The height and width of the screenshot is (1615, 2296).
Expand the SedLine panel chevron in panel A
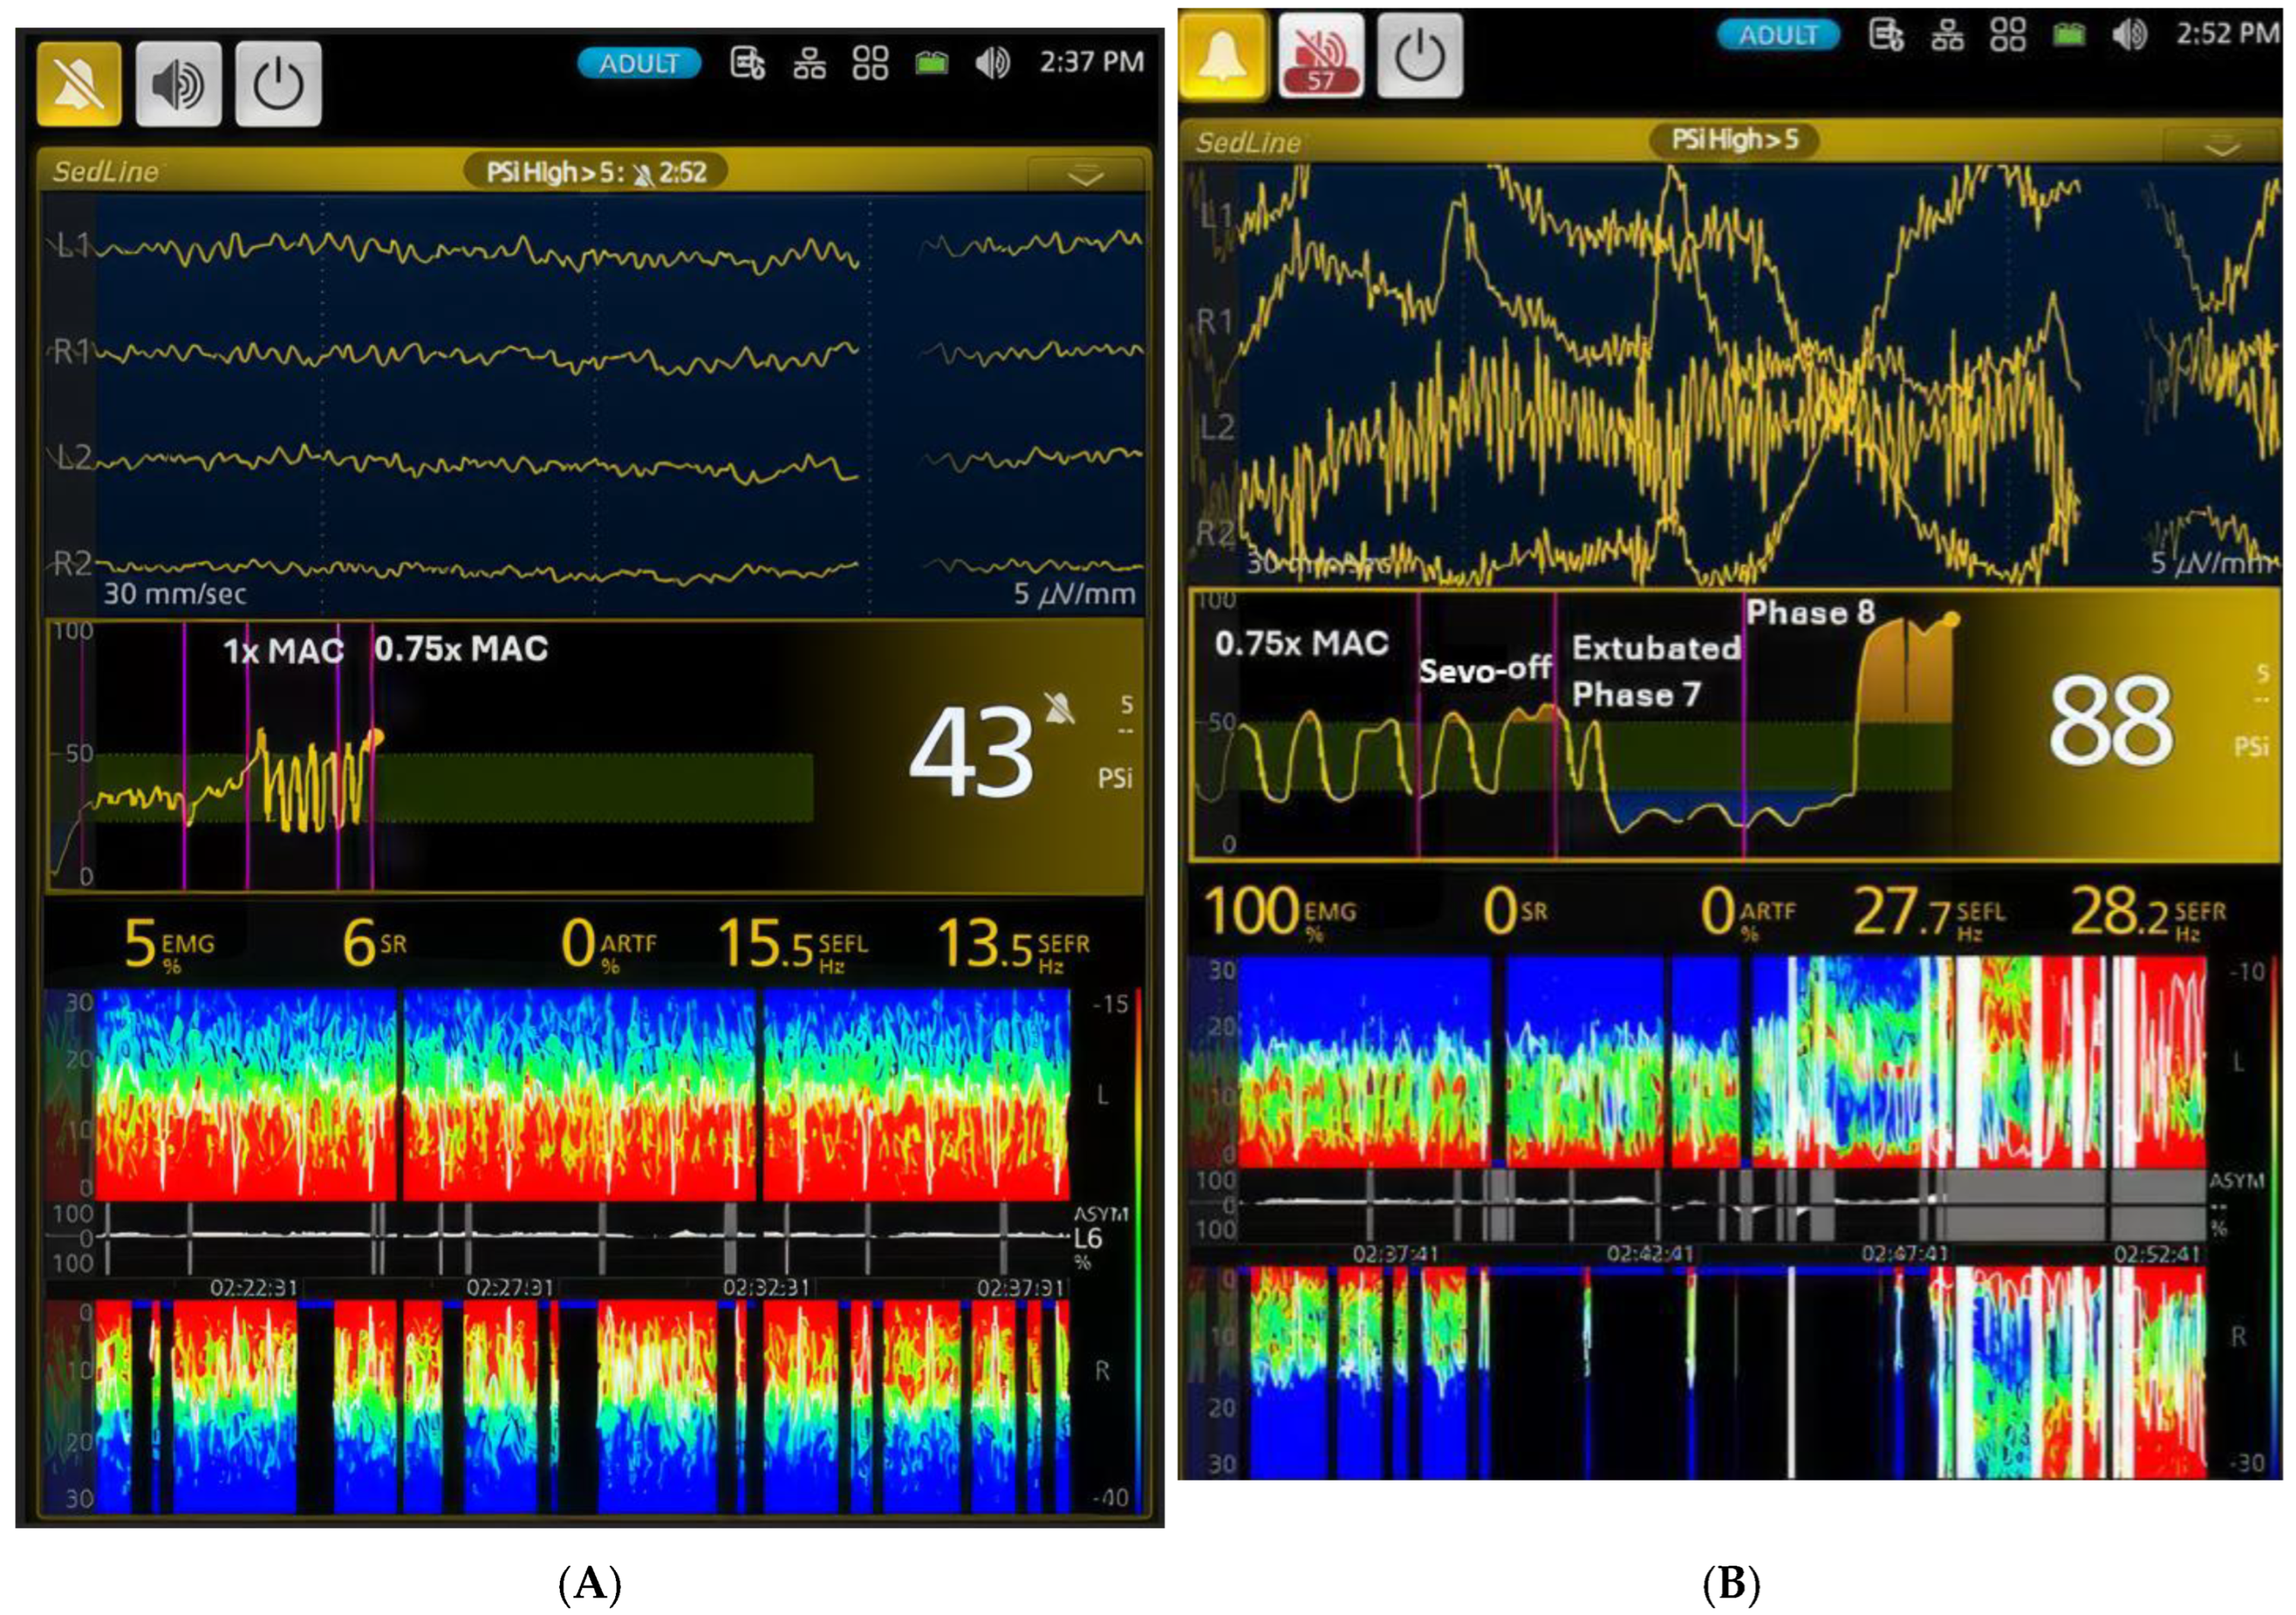(1085, 177)
